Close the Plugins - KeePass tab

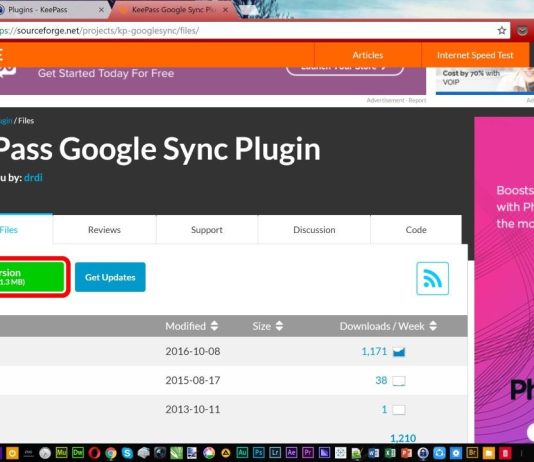(101, 10)
